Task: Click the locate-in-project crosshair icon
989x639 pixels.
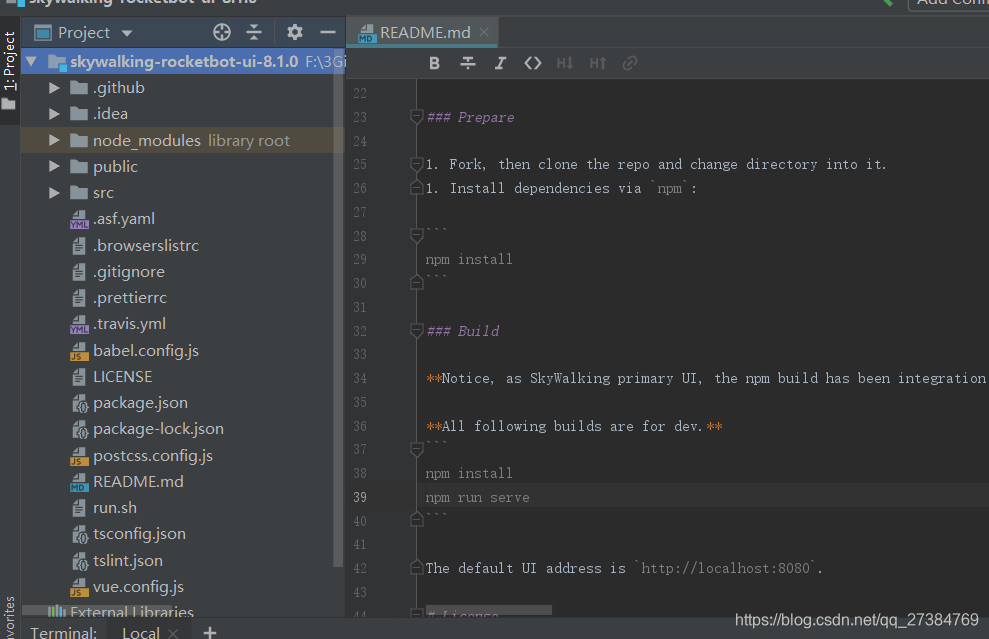Action: point(221,32)
